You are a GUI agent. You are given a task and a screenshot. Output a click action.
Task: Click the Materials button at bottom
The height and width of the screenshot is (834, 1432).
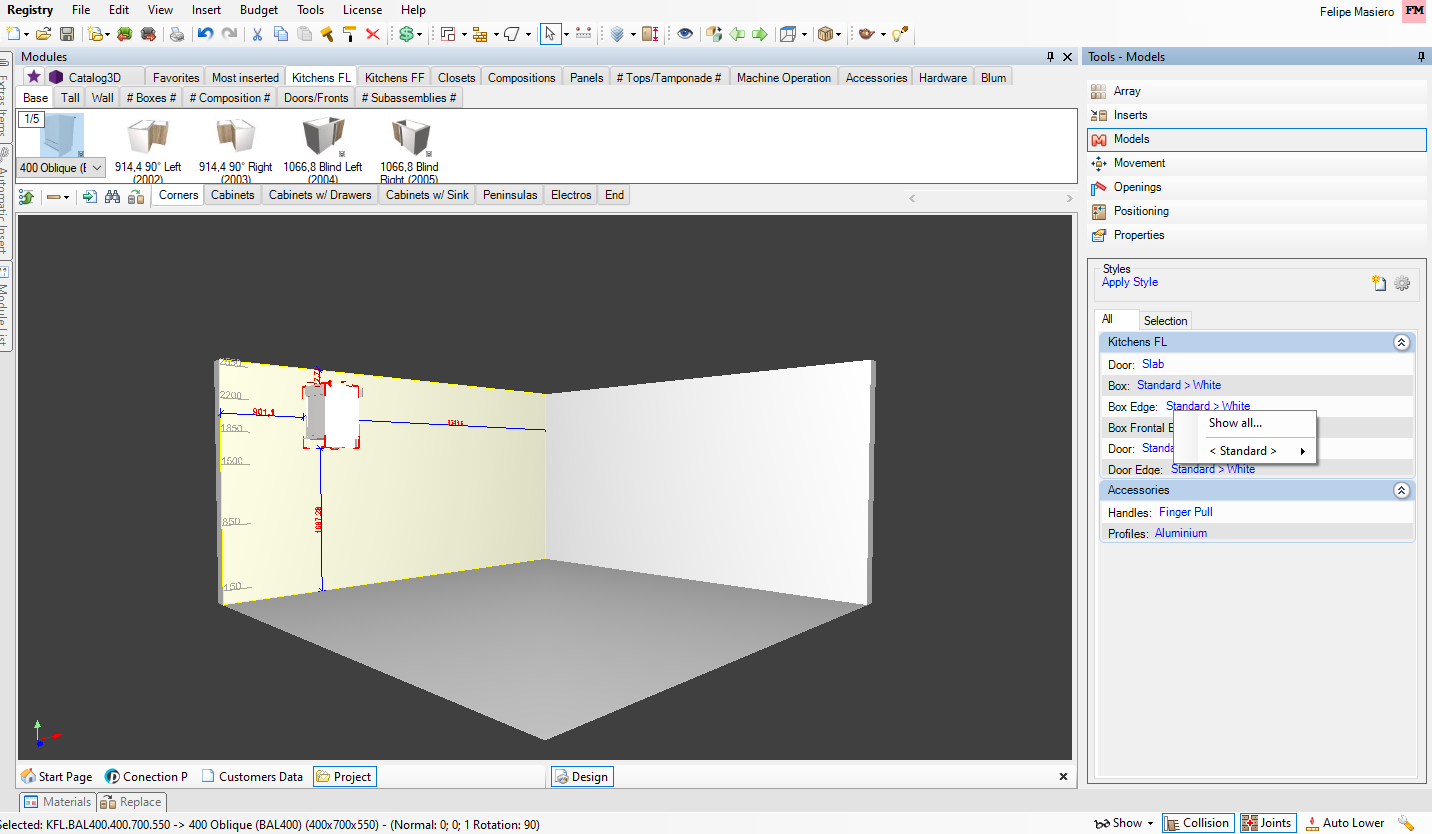58,802
